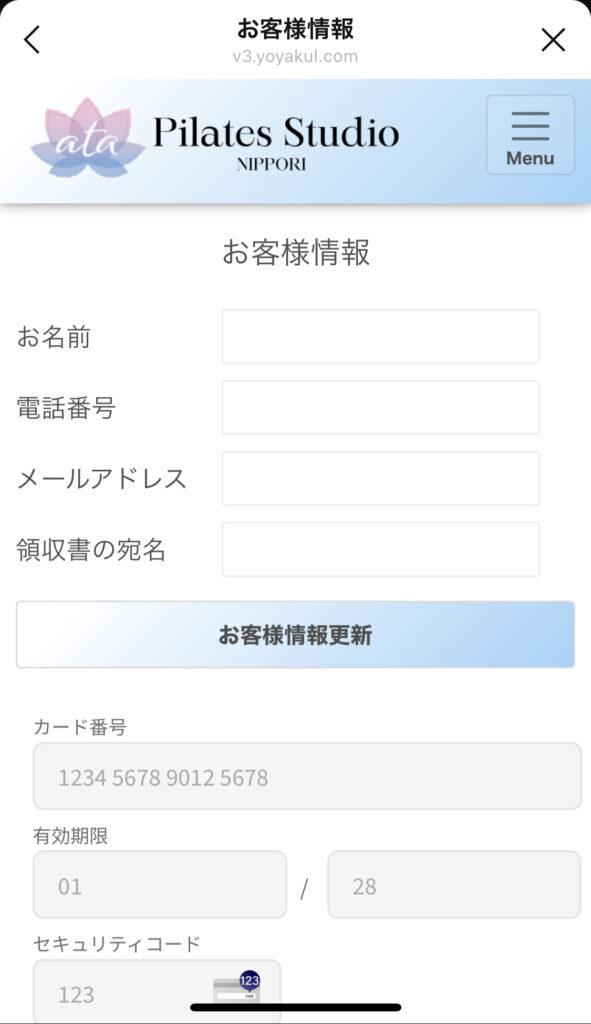Focus the メールアドレス input field
This screenshot has height=1024, width=591.
point(381,478)
